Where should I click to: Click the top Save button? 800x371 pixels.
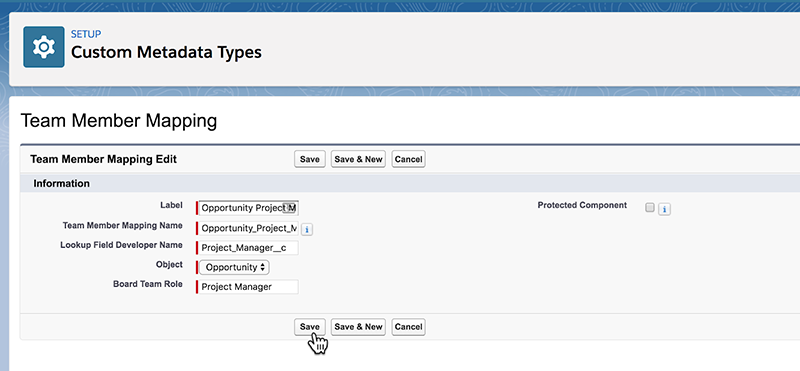coord(310,159)
